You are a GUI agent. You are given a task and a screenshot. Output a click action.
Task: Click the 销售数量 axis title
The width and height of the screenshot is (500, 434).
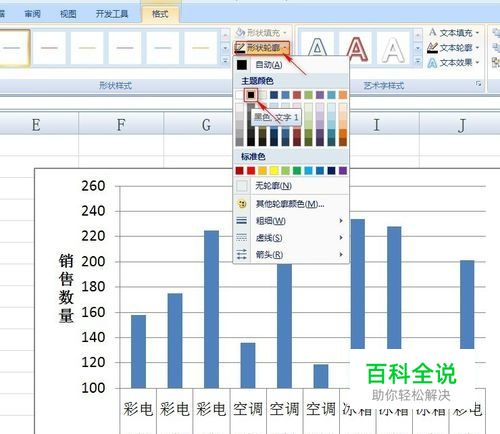click(66, 288)
